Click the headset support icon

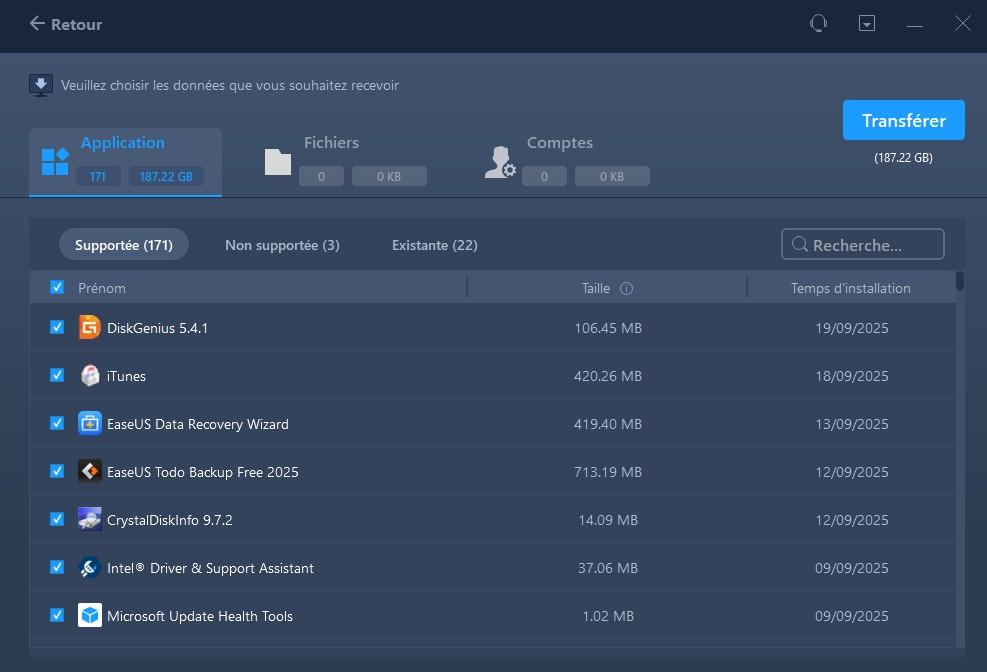click(818, 23)
